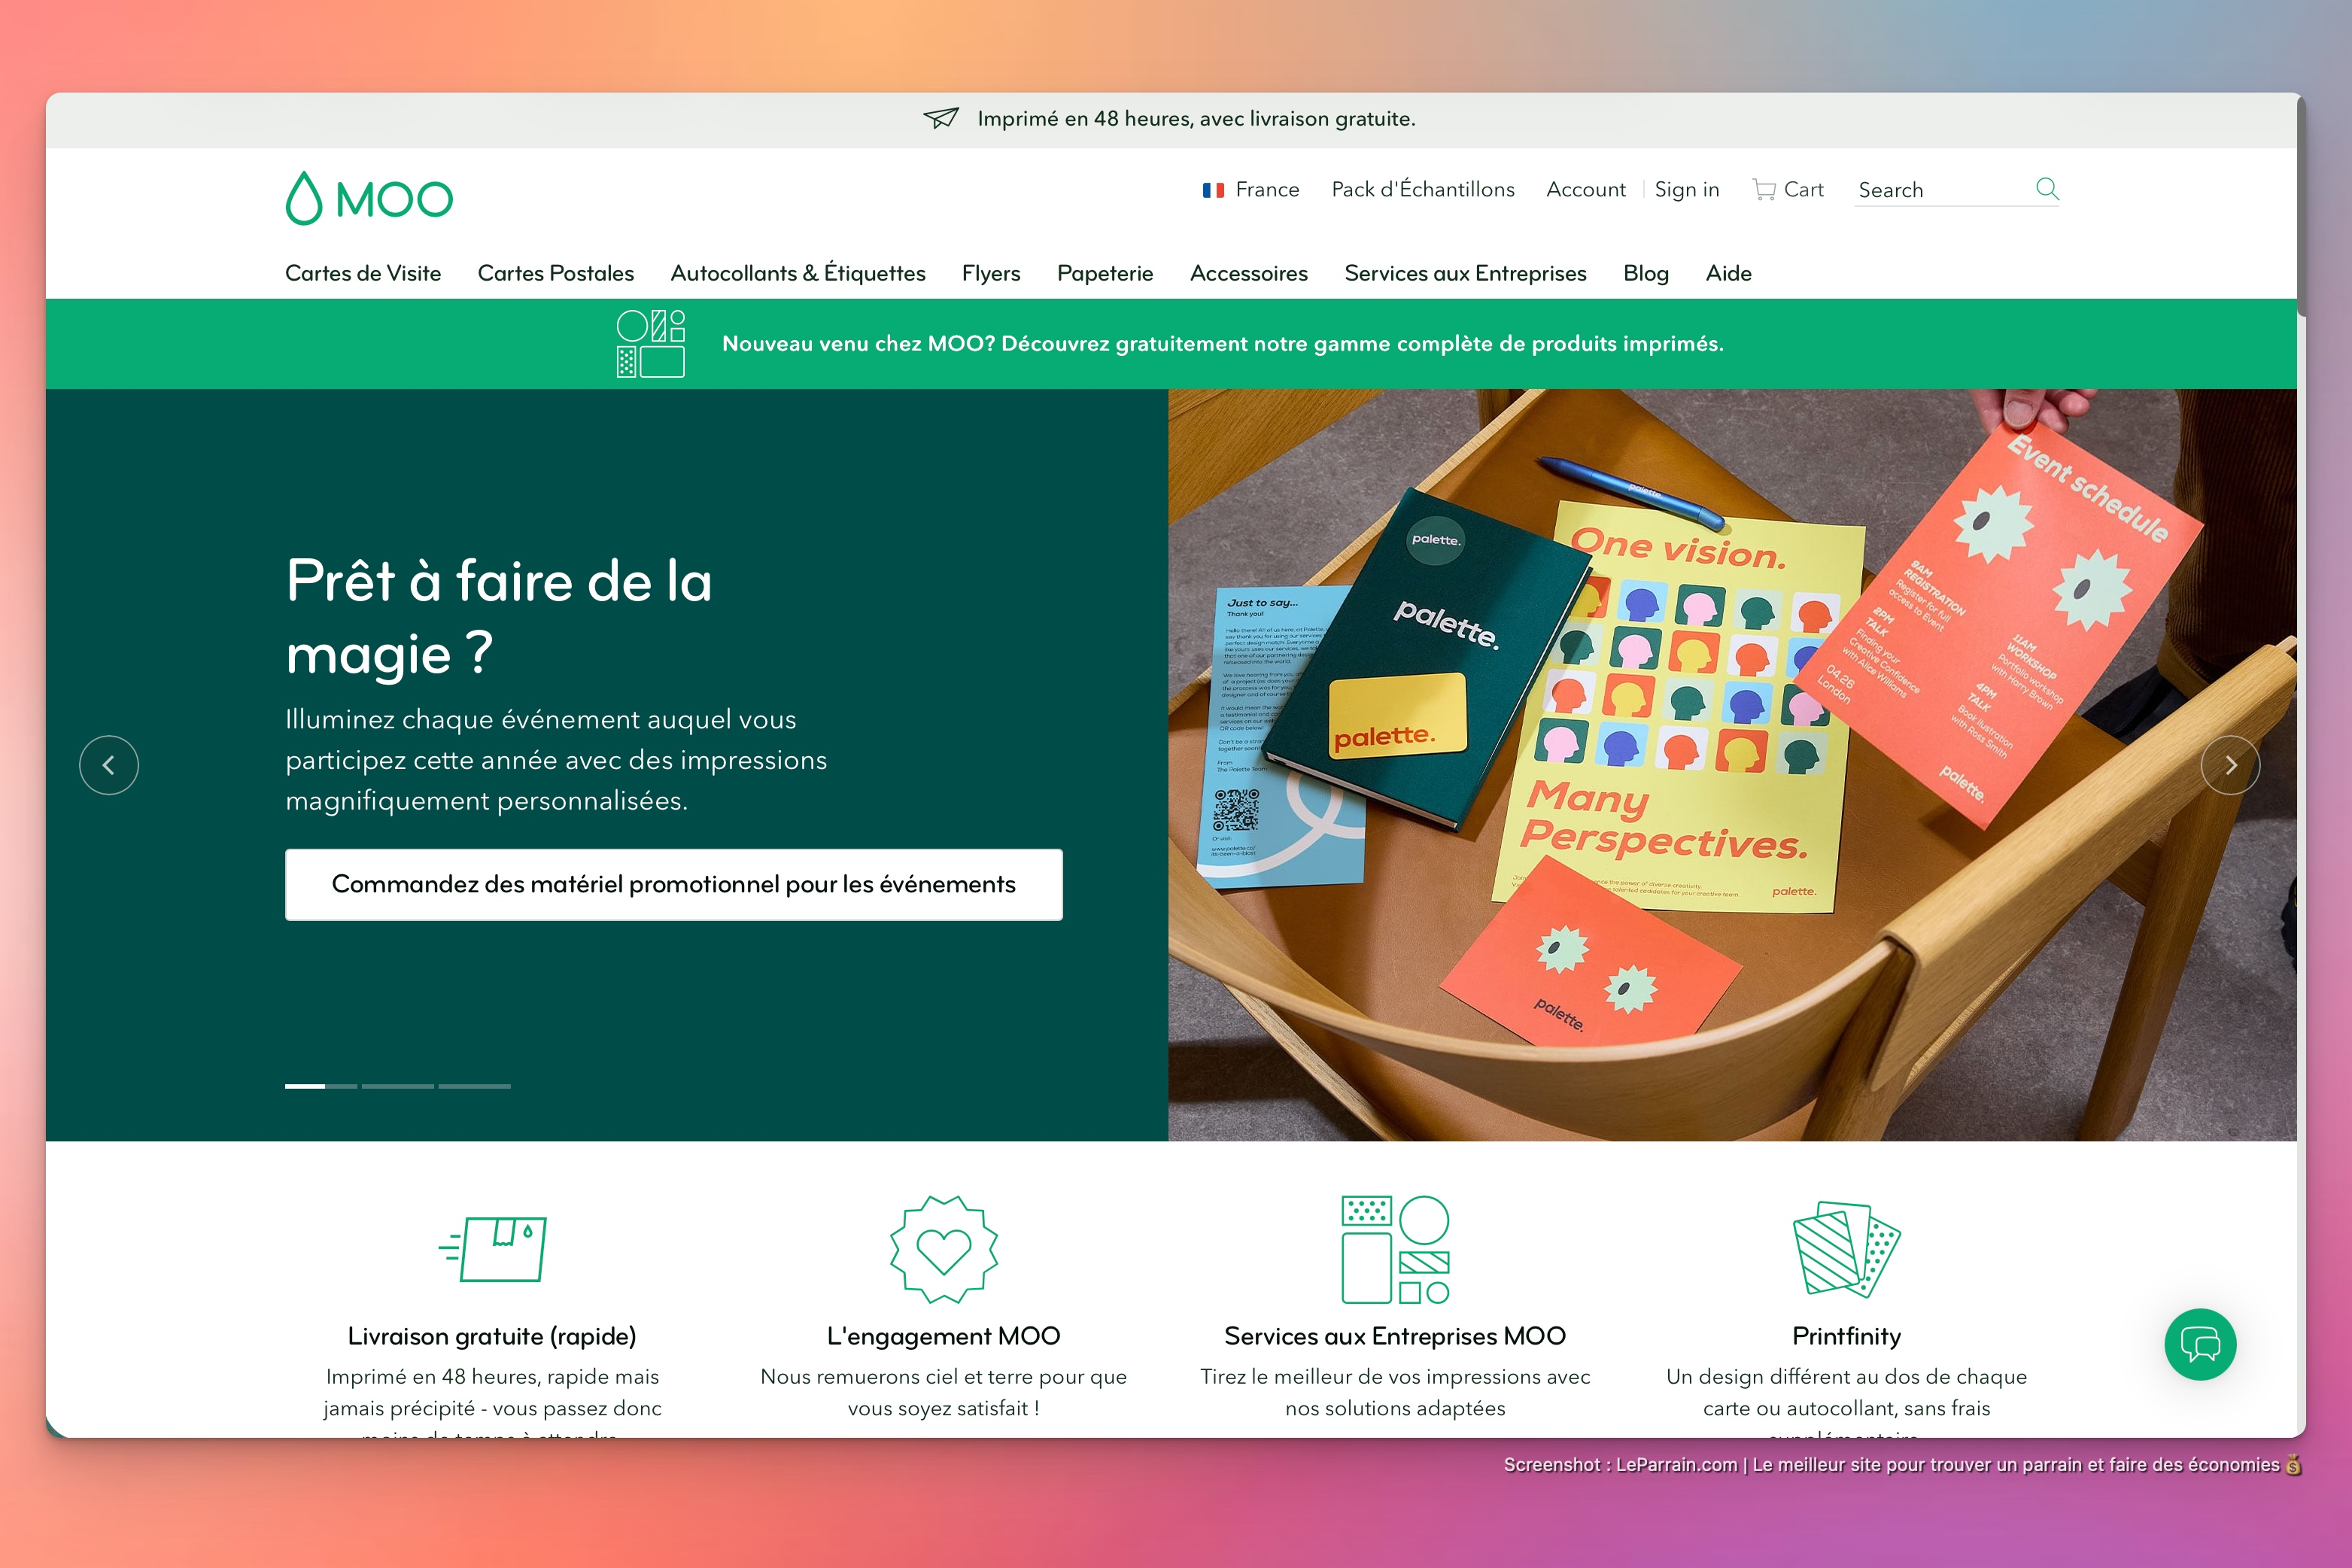Open the Papeterie menu item
2352x1568 pixels.
(x=1104, y=273)
